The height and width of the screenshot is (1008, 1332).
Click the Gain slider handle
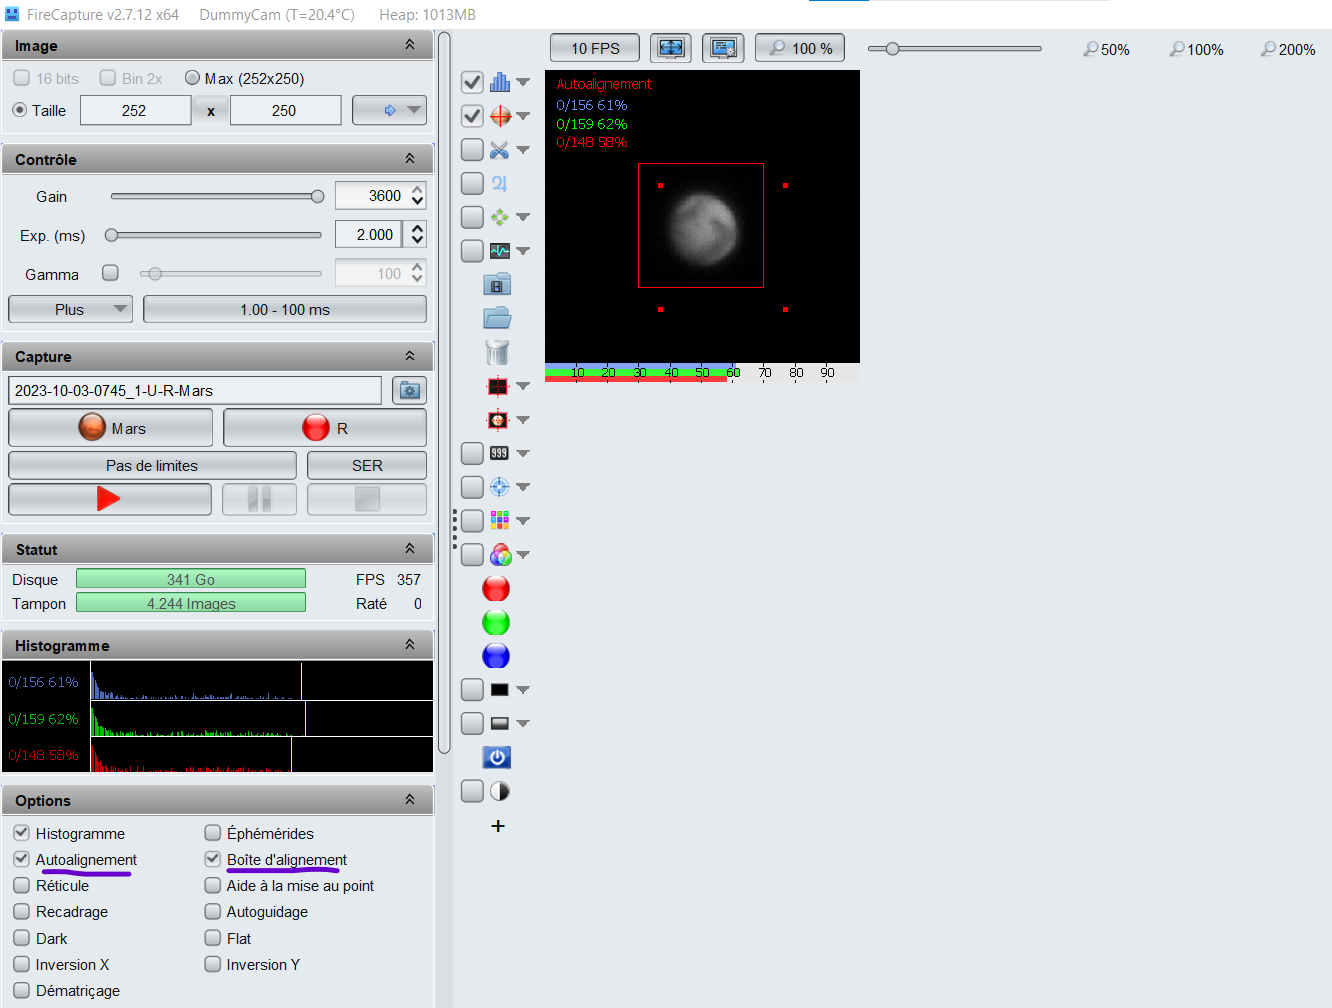coord(318,196)
